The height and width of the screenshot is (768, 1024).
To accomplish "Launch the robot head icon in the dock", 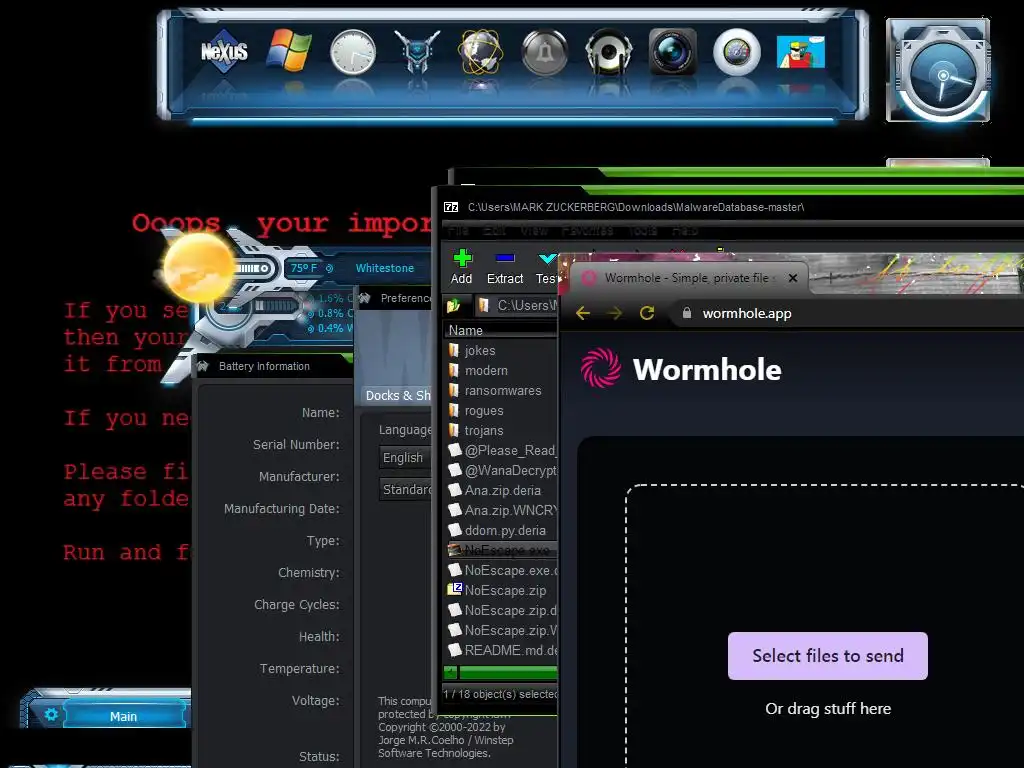I will tap(417, 52).
